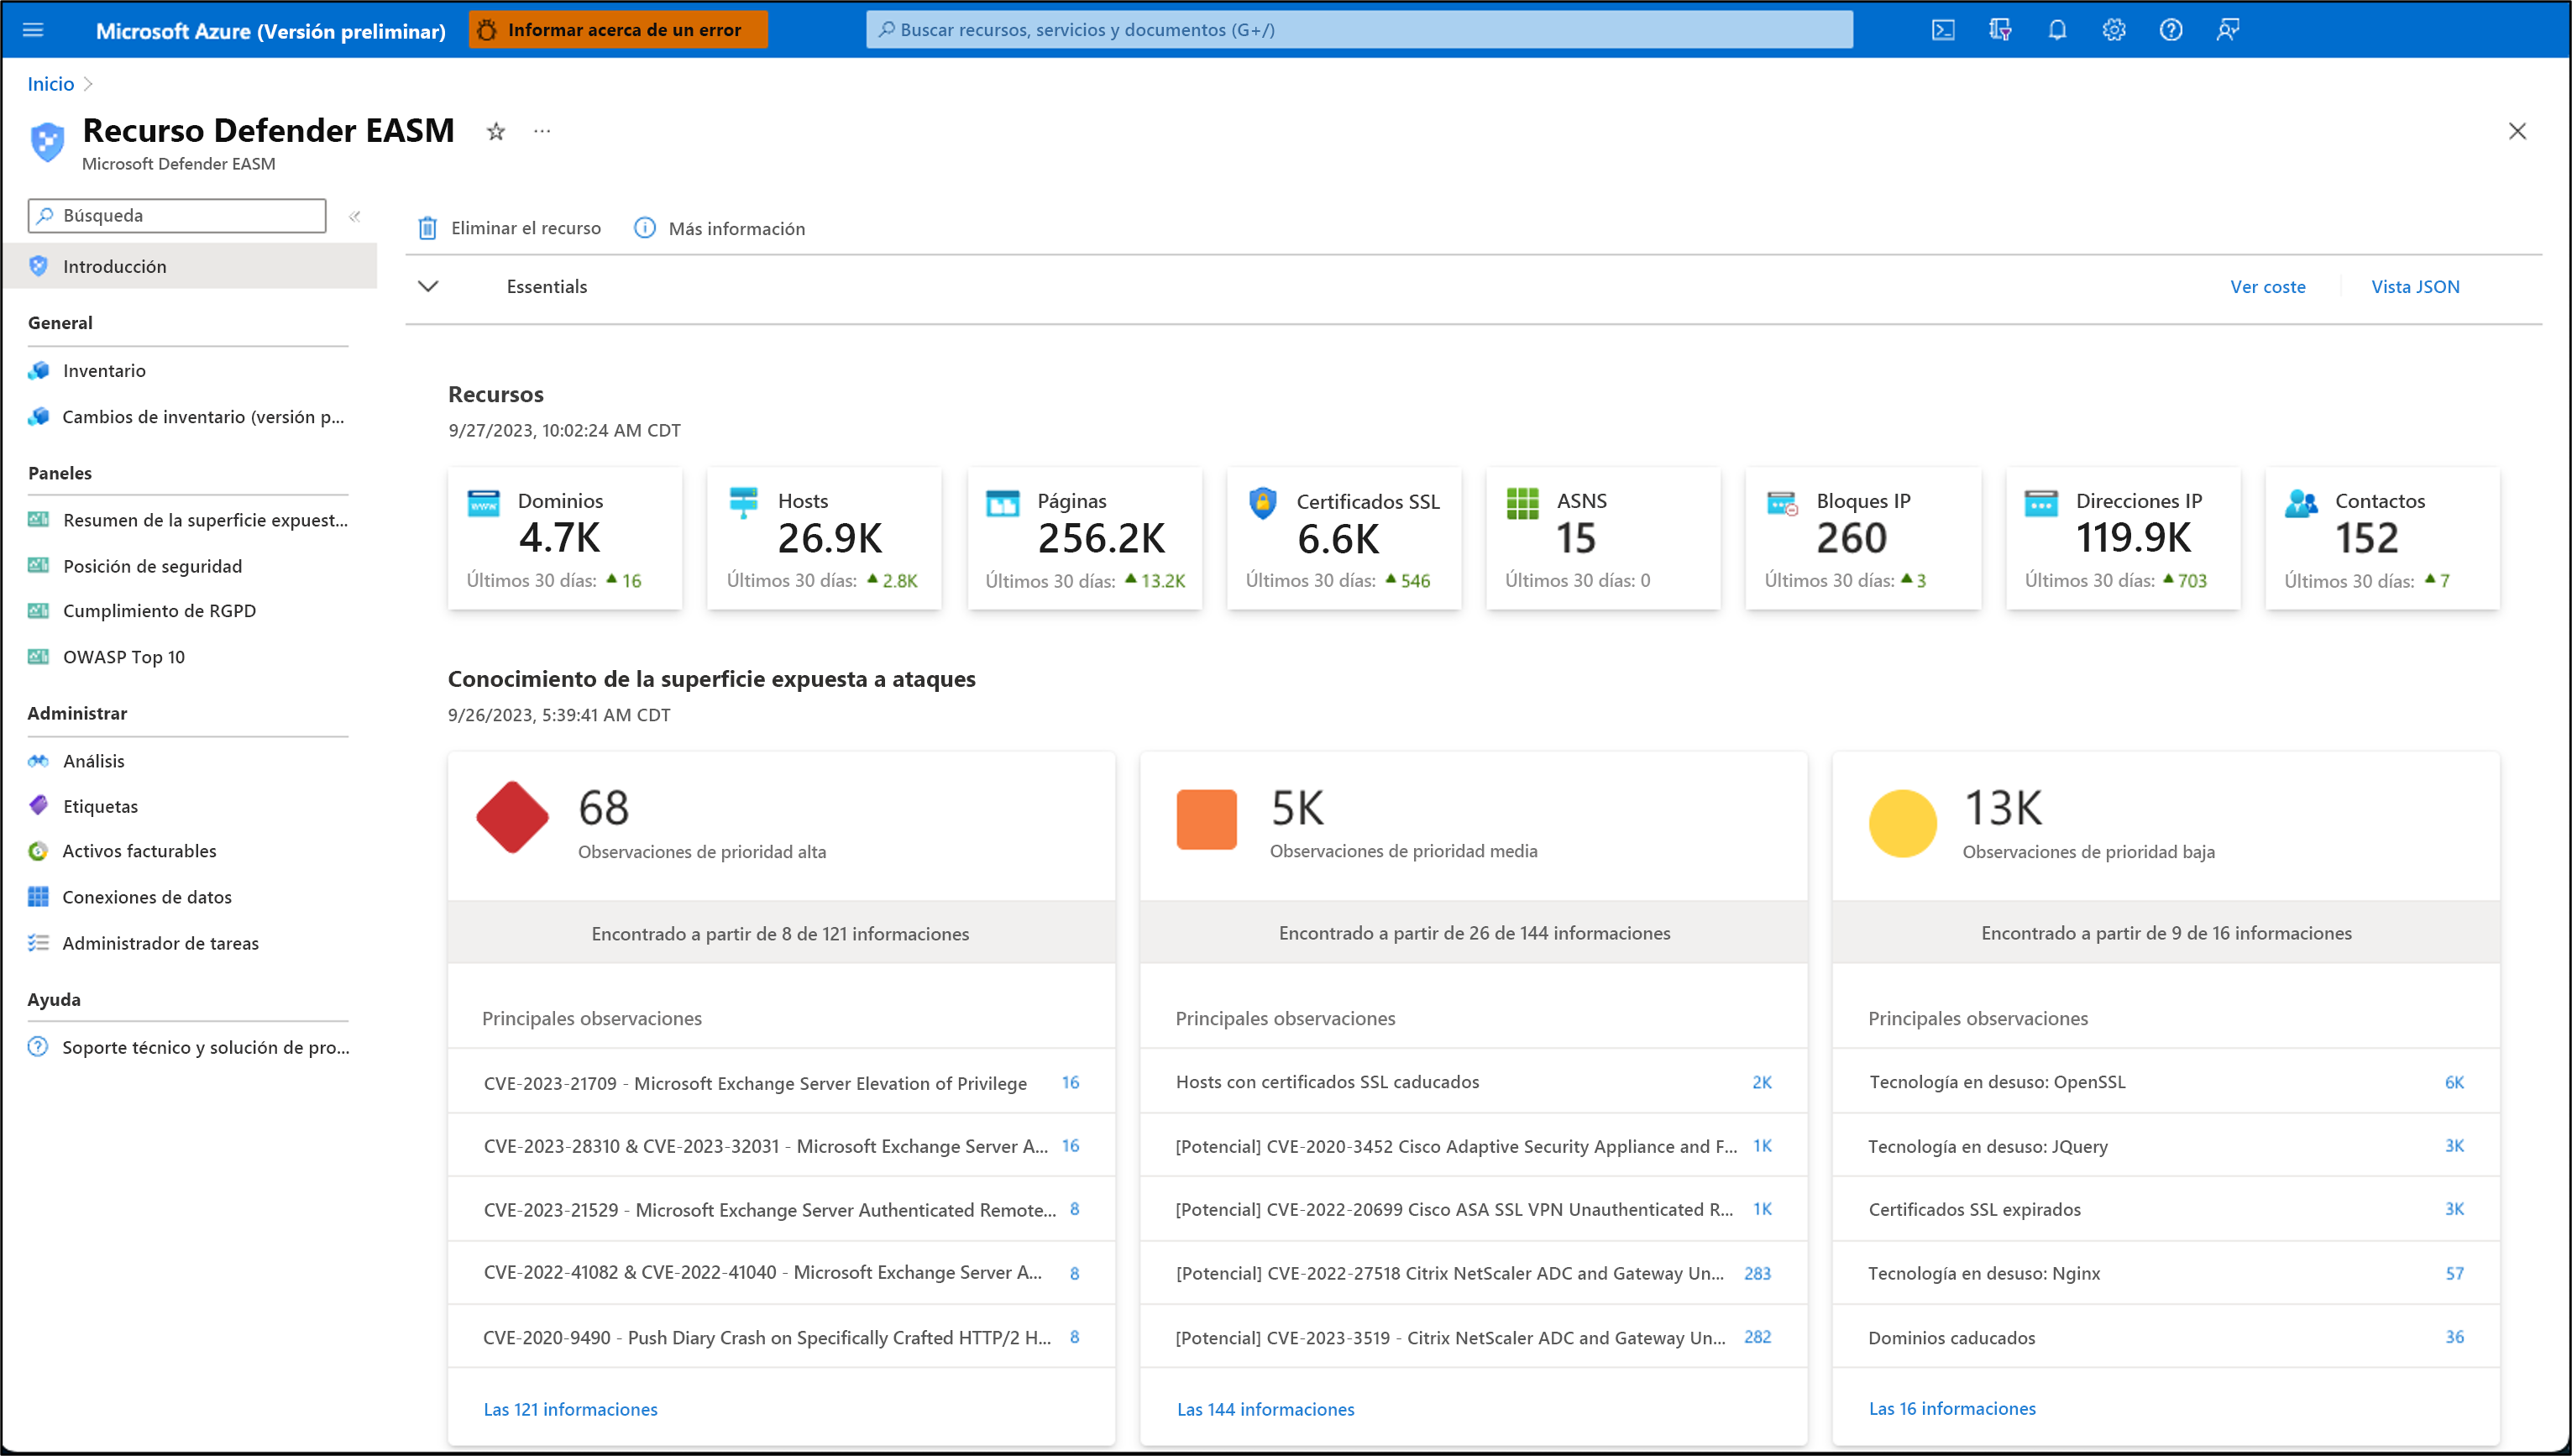Click count 2K for expired SSL hosts
2572x1456 pixels.
coord(1761,1082)
